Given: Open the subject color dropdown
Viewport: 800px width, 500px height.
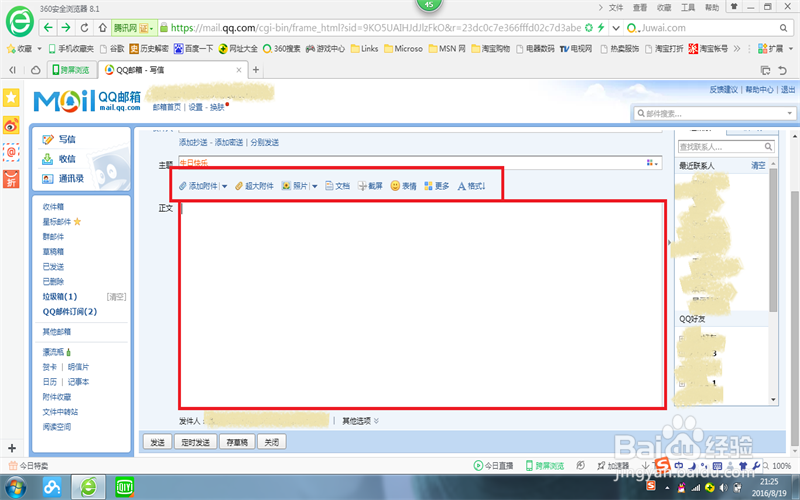Looking at the screenshot, I should [653, 163].
